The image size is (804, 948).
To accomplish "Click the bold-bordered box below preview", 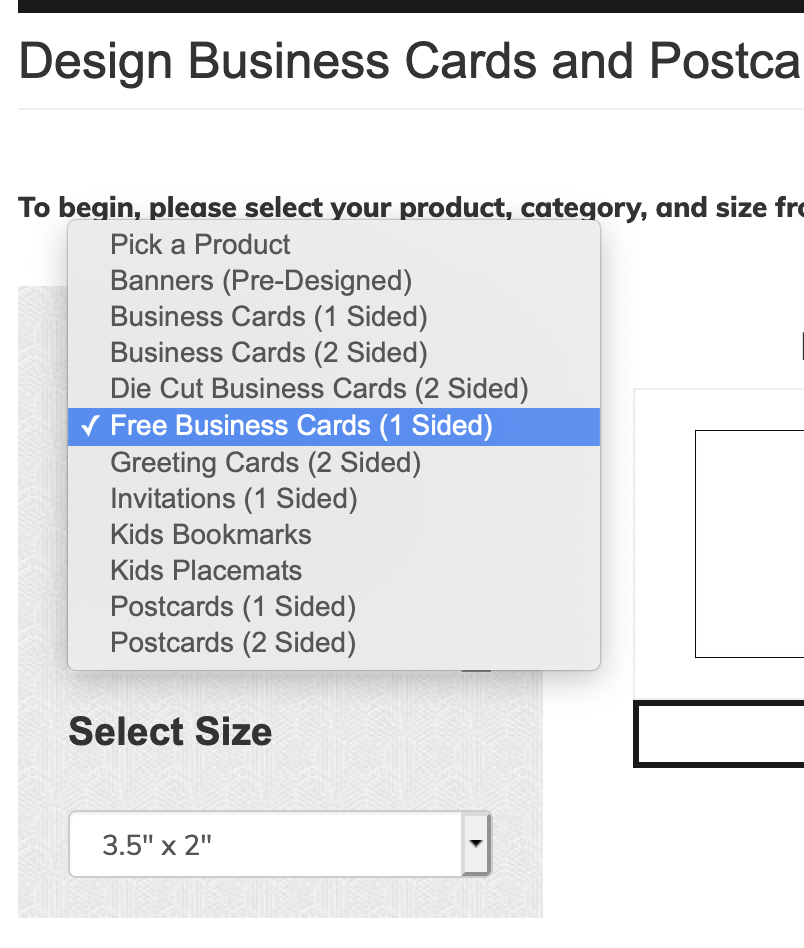I will (719, 734).
